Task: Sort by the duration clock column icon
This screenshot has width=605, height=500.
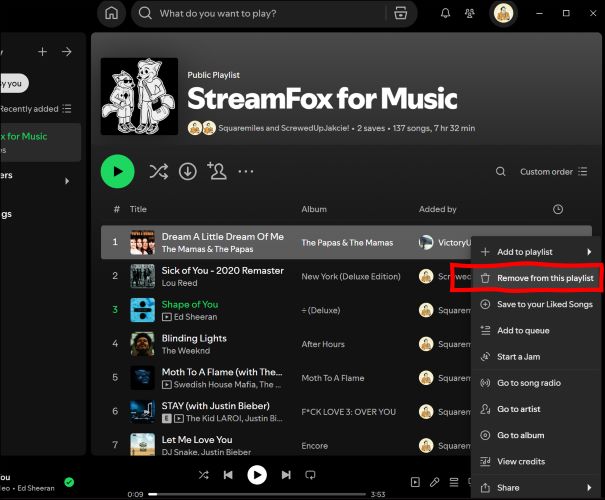Action: click(x=558, y=209)
